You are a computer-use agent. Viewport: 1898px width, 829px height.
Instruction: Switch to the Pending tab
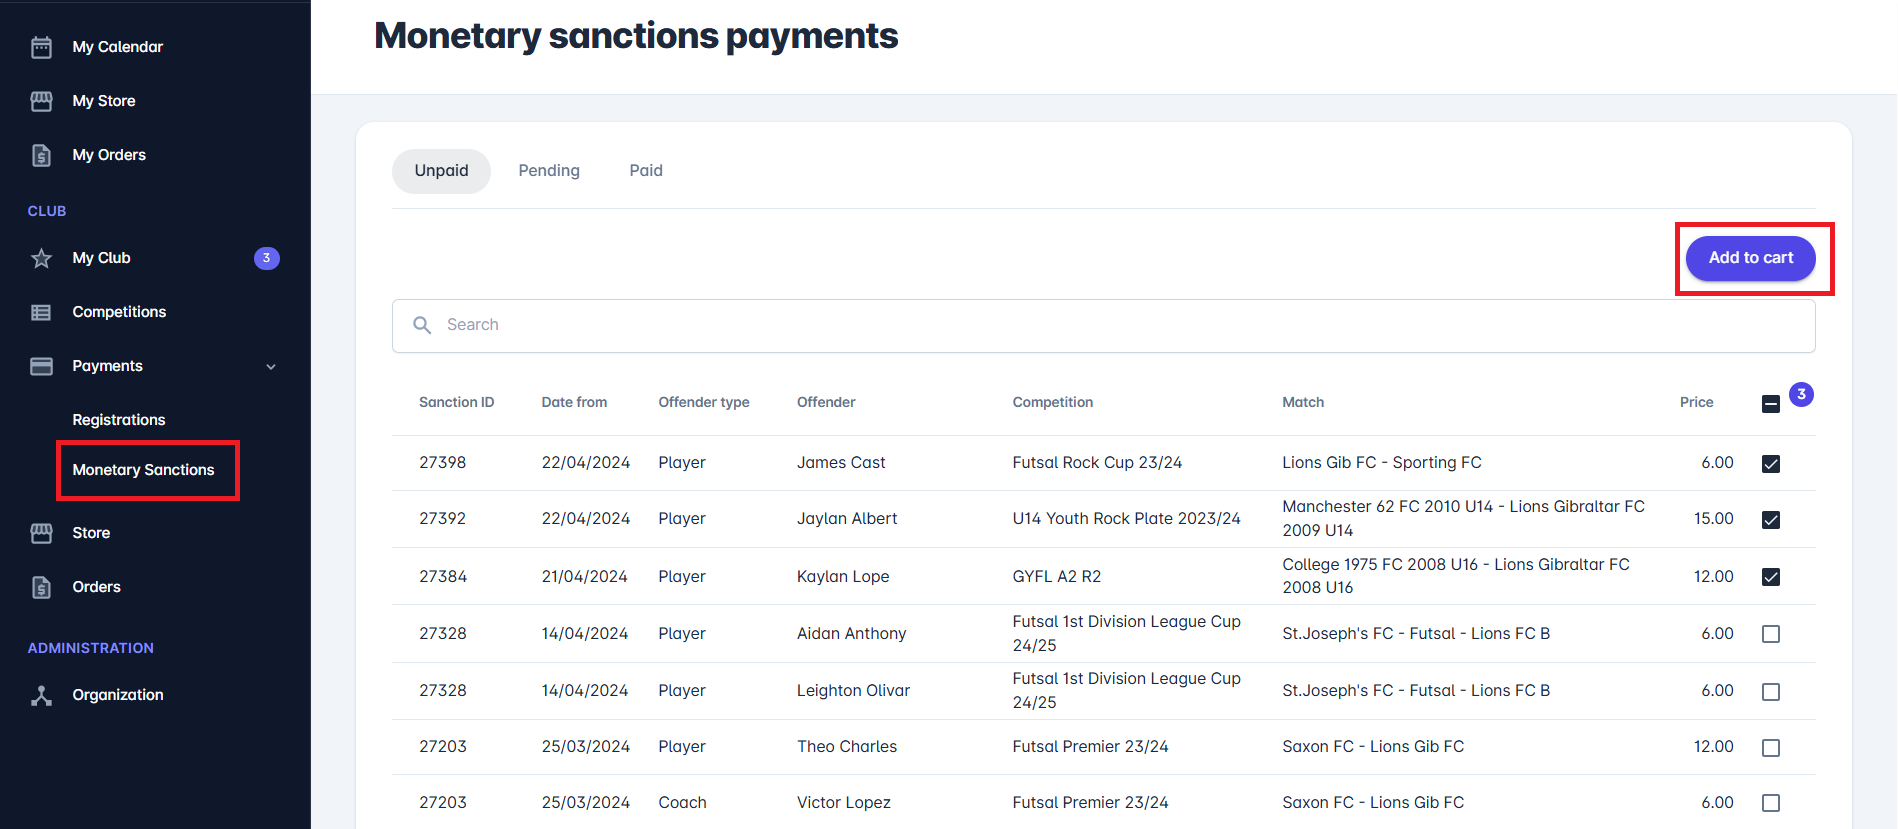(x=549, y=171)
